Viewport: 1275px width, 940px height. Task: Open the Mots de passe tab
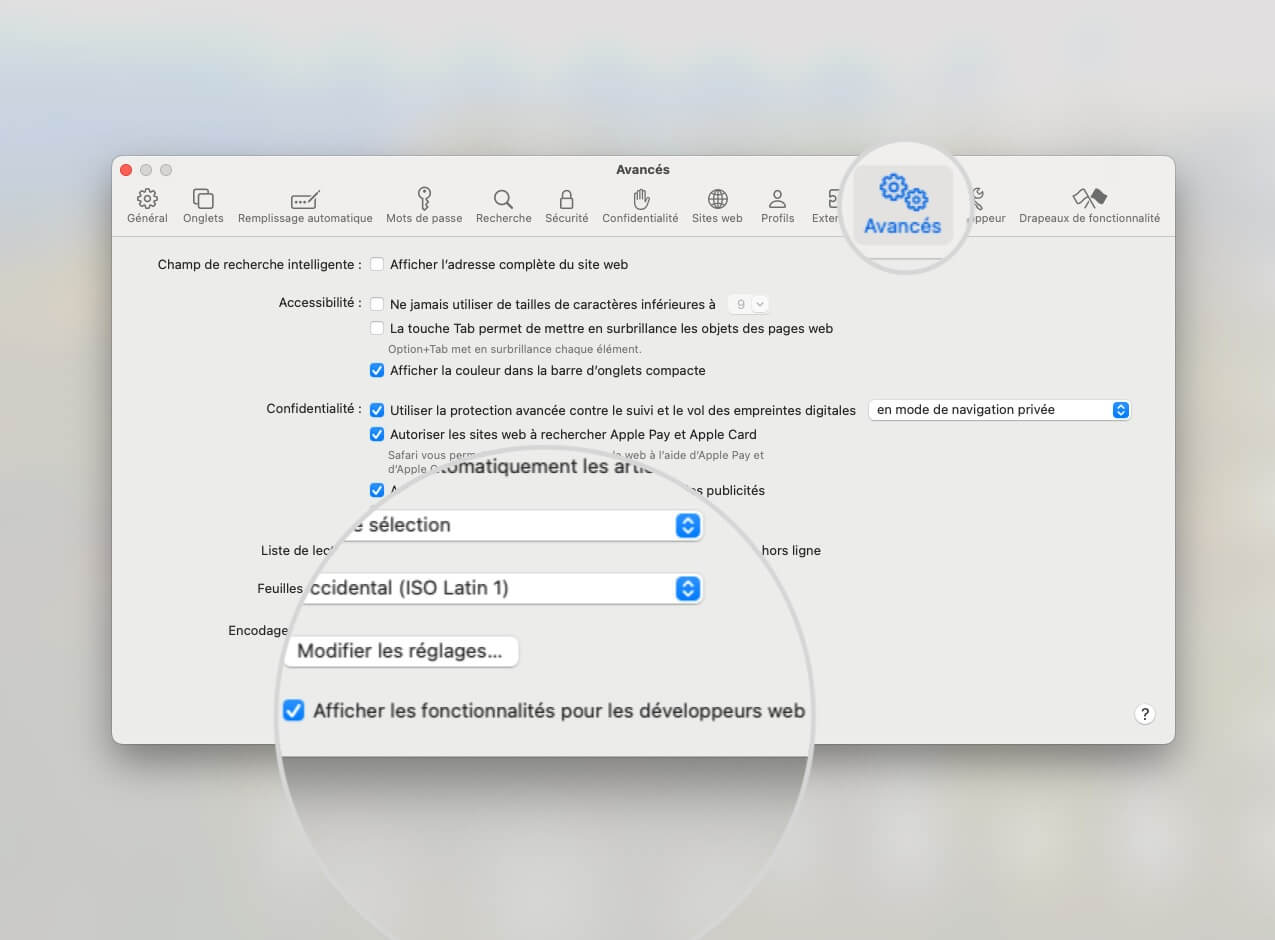click(x=424, y=206)
